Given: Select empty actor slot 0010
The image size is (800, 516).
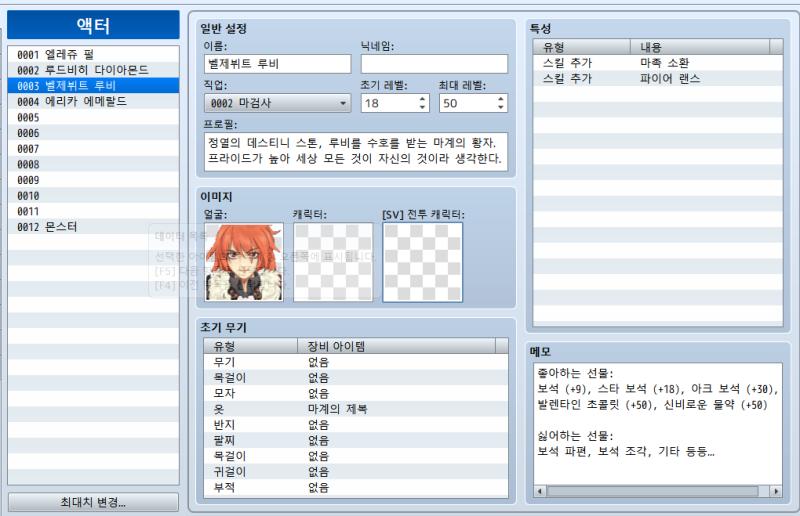Looking at the screenshot, I should [x=93, y=195].
